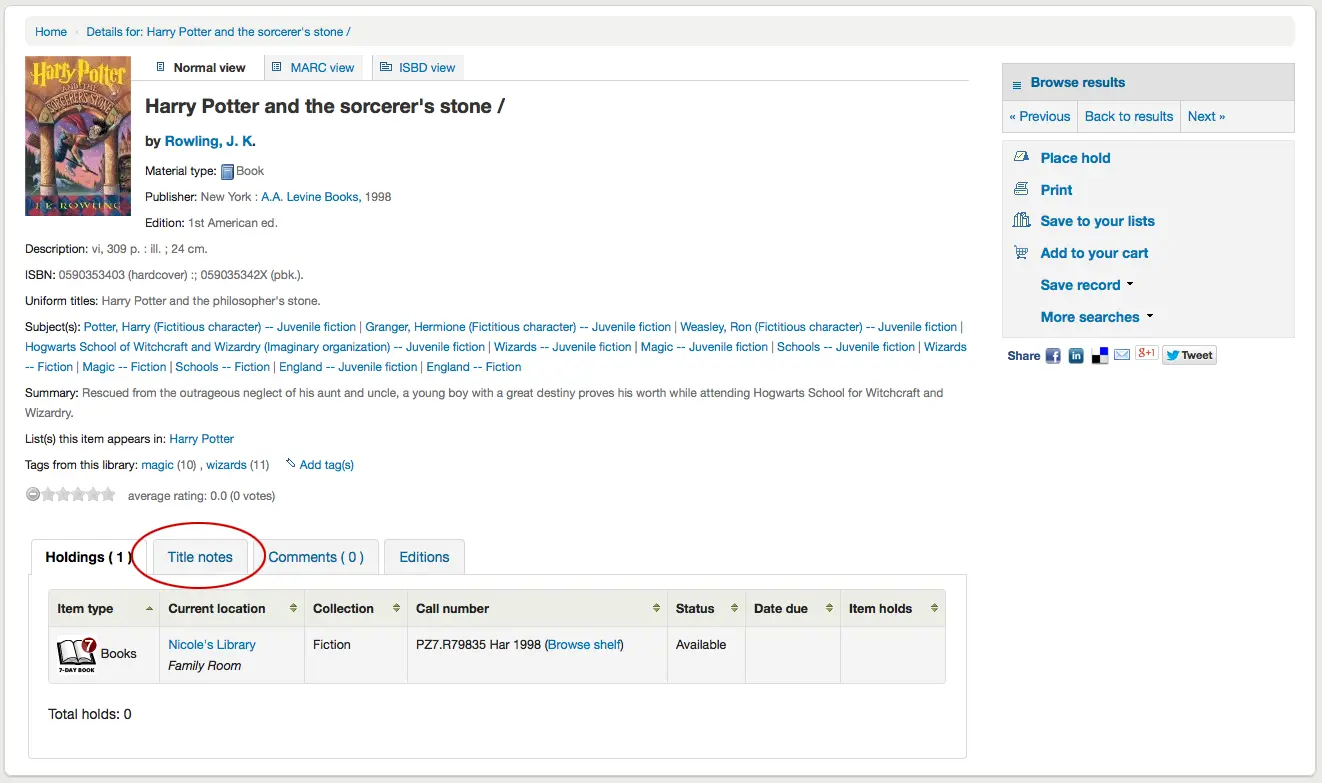Open the Comments ( 0 ) tab
This screenshot has height=783, width=1322.
pos(316,557)
